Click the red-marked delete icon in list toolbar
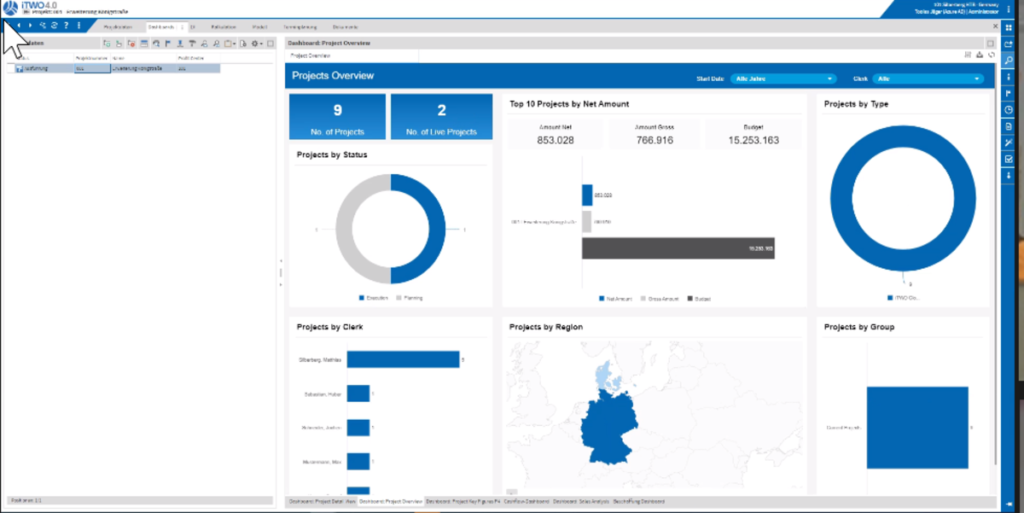This screenshot has width=1024, height=513. tap(131, 43)
